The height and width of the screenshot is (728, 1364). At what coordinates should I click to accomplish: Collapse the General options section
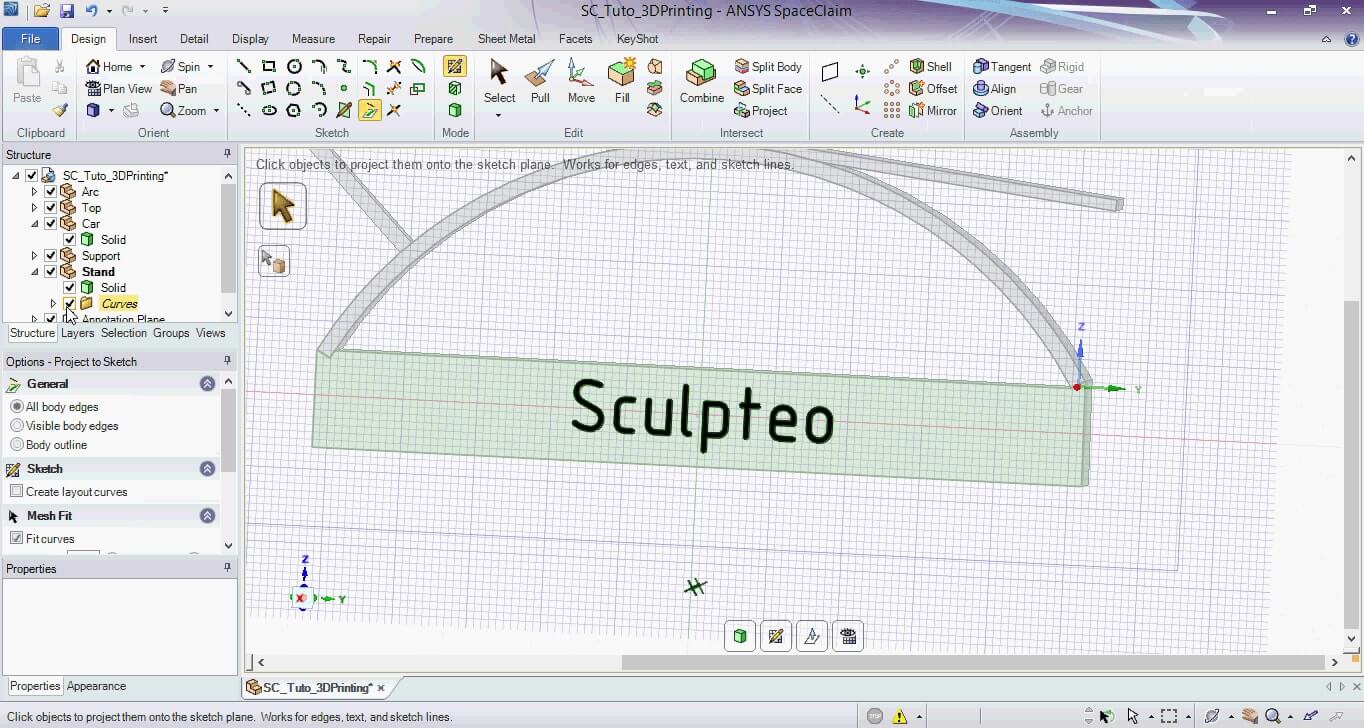[x=207, y=384]
